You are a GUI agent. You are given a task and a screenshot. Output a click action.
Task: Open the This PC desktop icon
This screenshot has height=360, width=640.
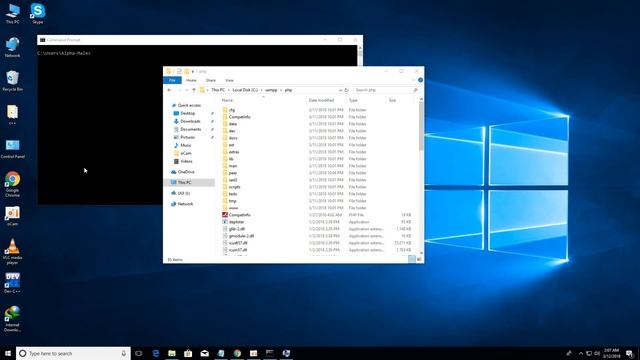12,13
